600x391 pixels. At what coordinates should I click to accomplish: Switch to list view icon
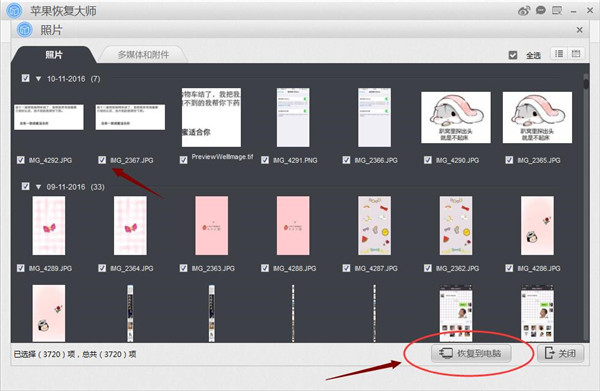click(559, 54)
